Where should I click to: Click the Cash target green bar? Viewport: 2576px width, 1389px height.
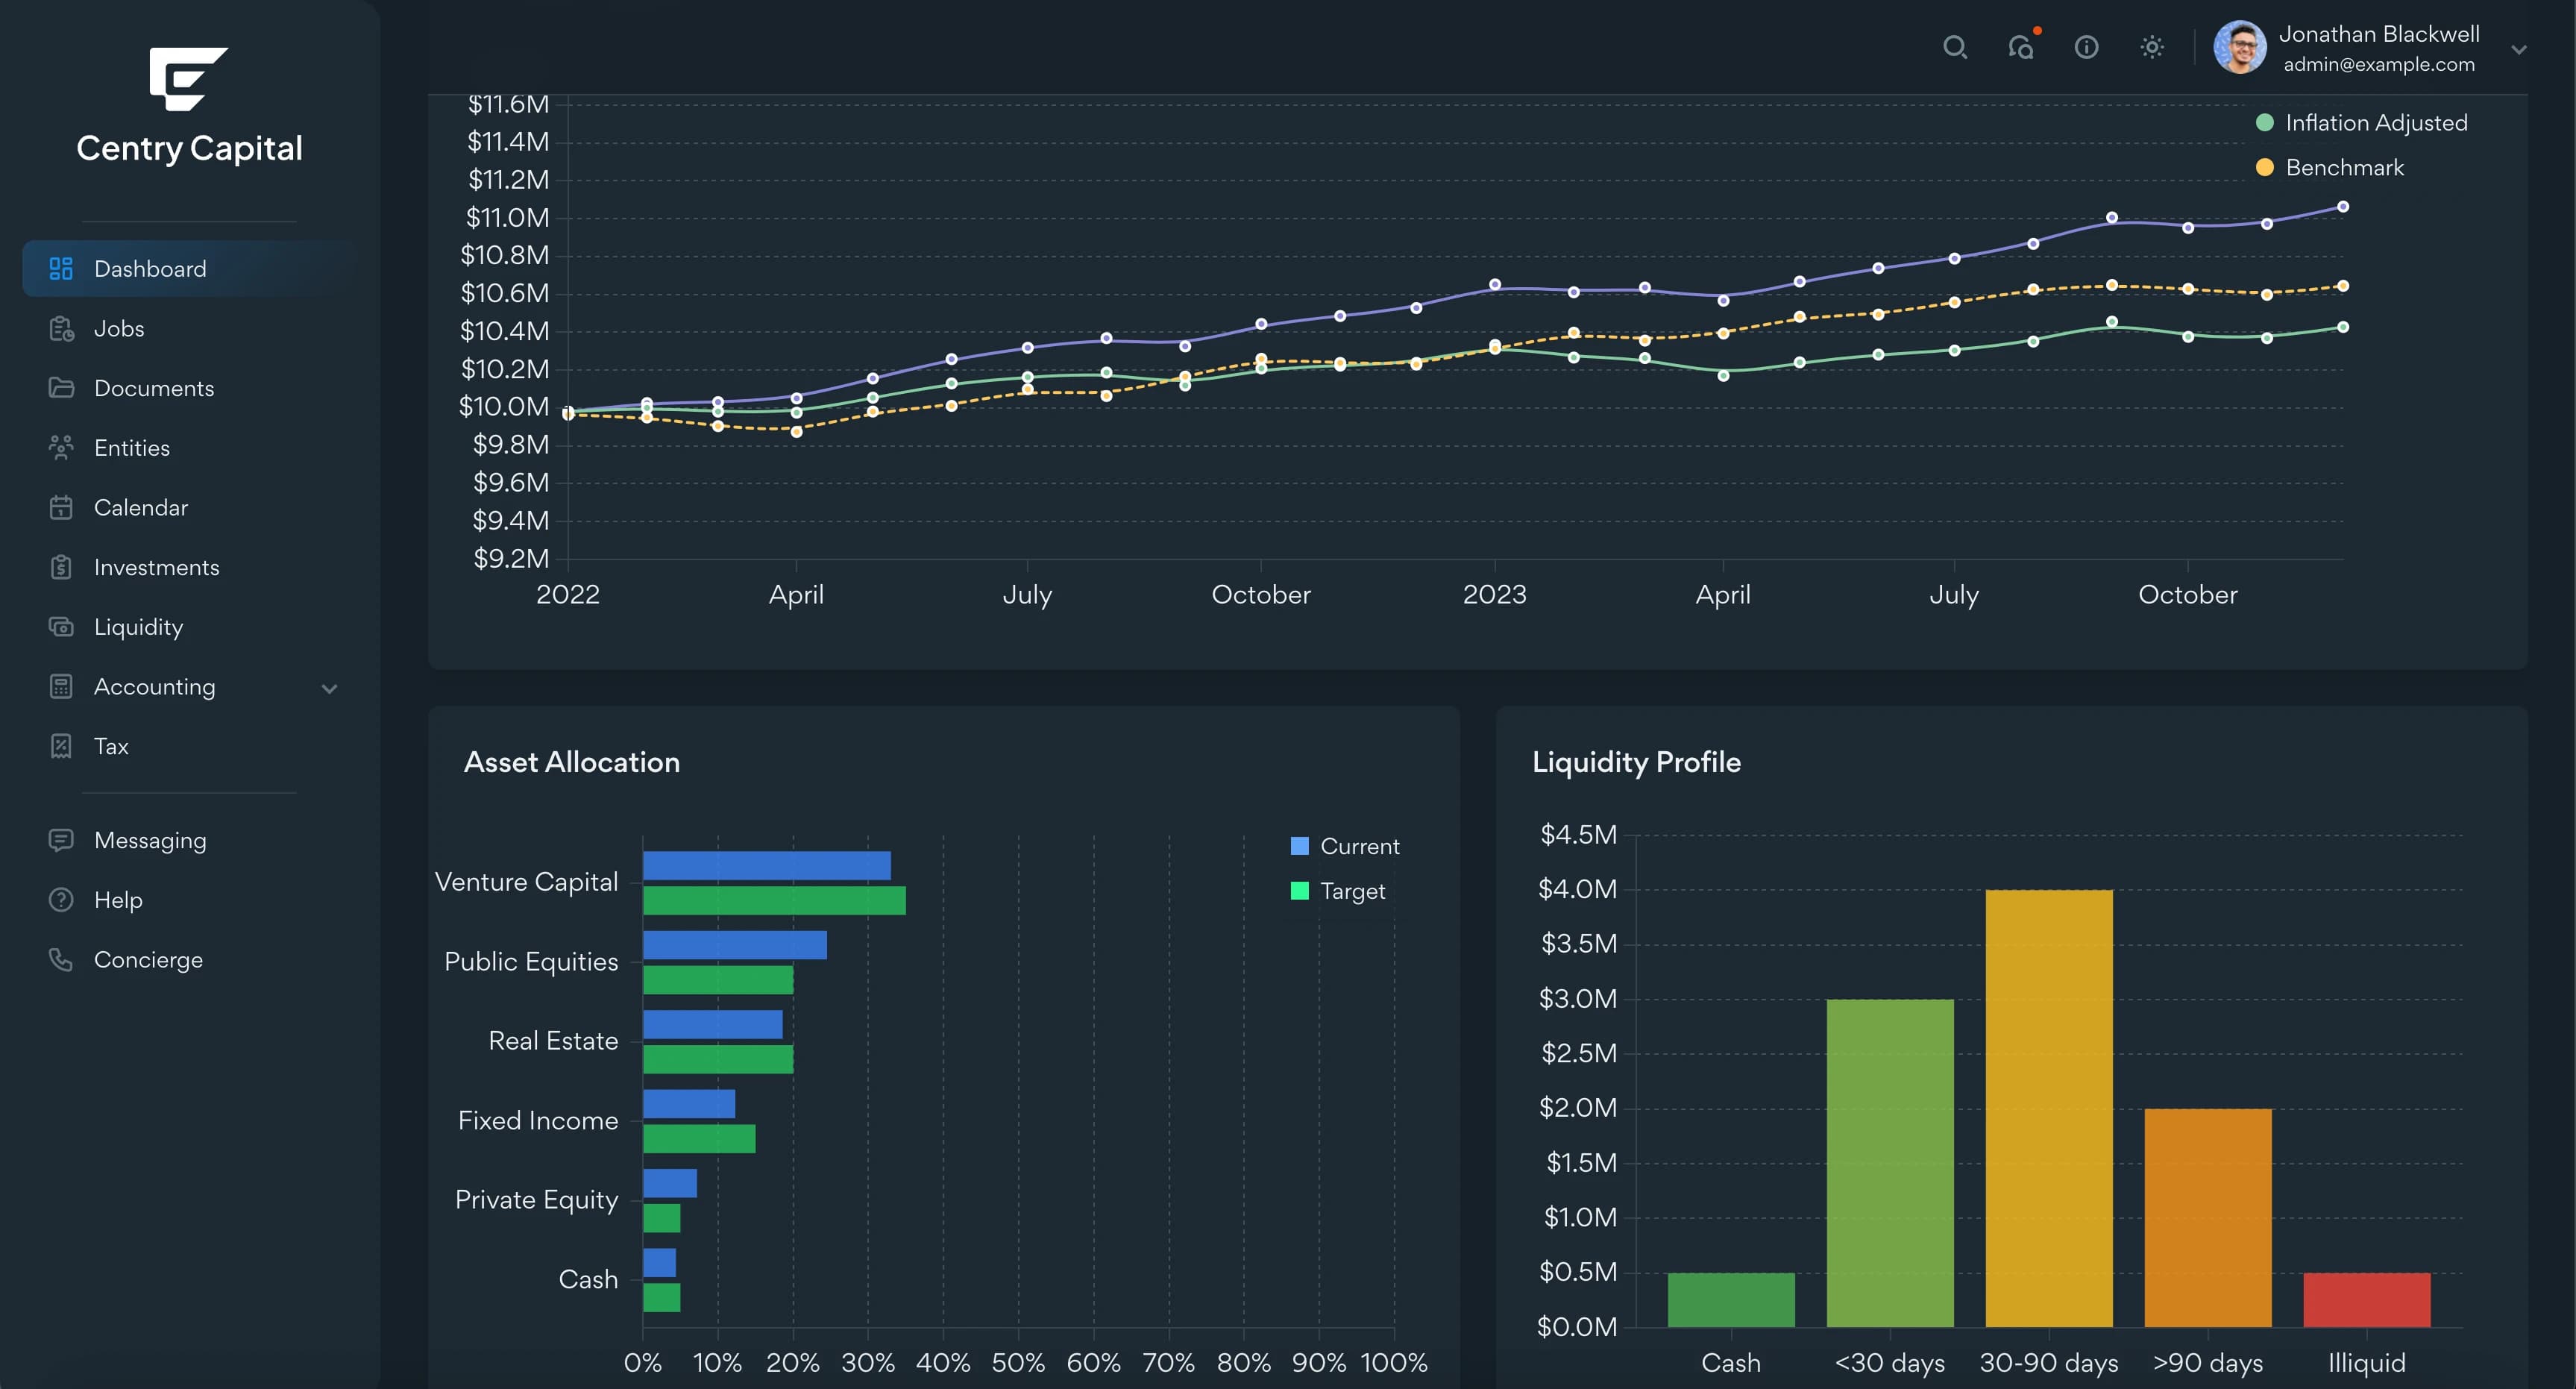pos(662,1297)
